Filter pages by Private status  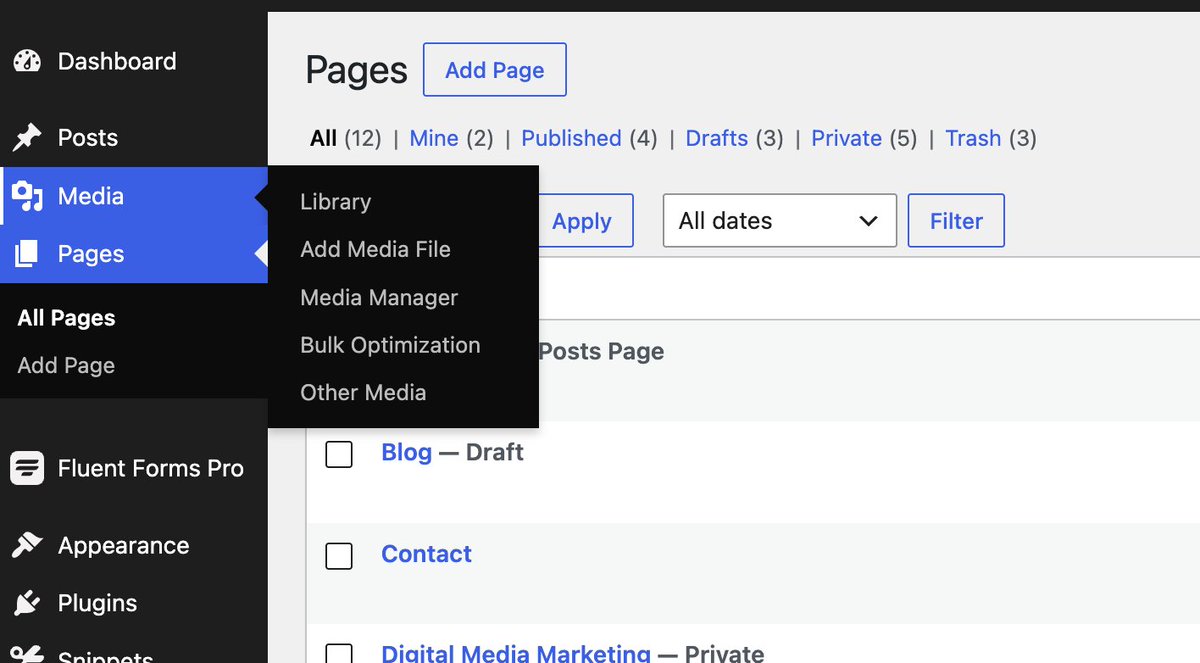click(847, 138)
